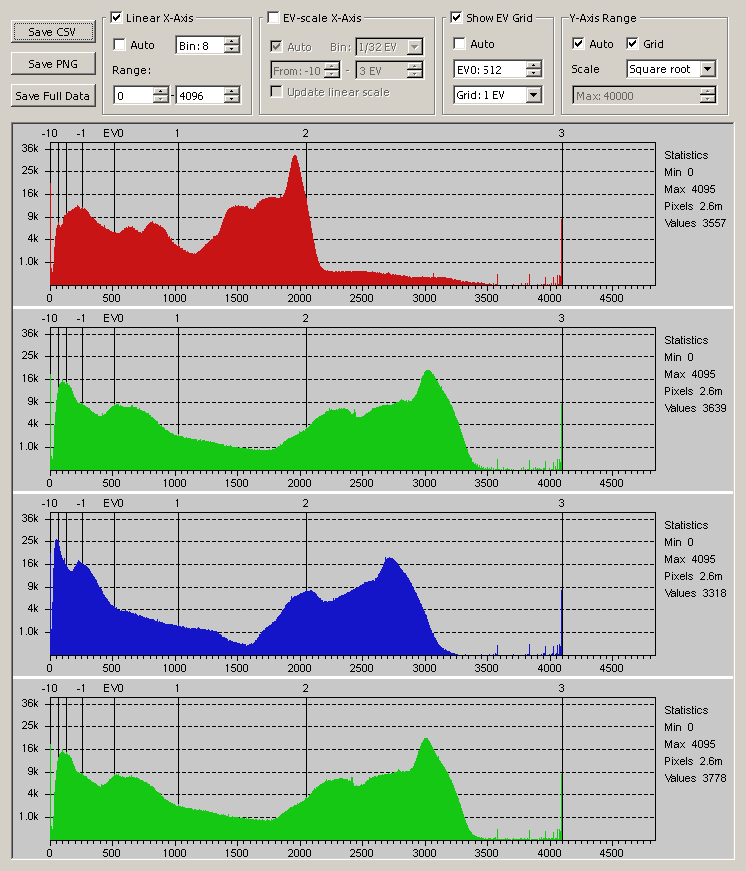
Task: Increase the range start value 0
Action: (160, 91)
